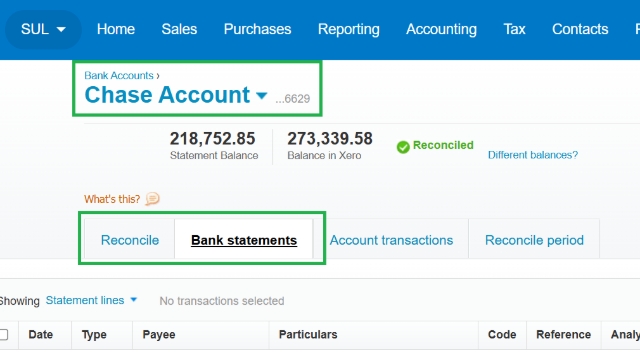Viewport: 640px width, 360px height.
Task: Open the SUL organisation dropdown
Action: 43,29
